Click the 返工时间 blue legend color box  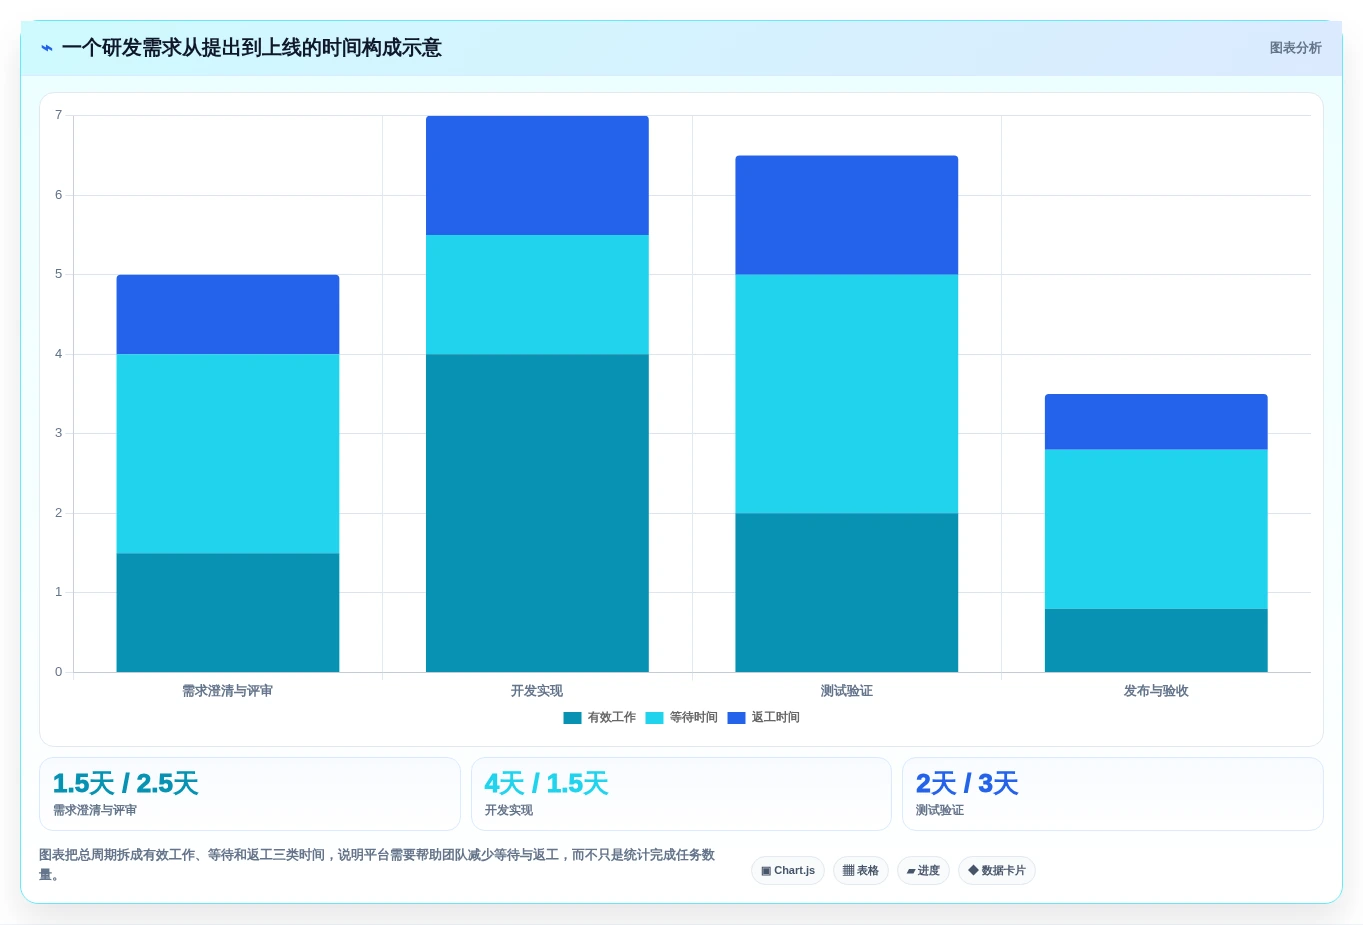click(736, 718)
